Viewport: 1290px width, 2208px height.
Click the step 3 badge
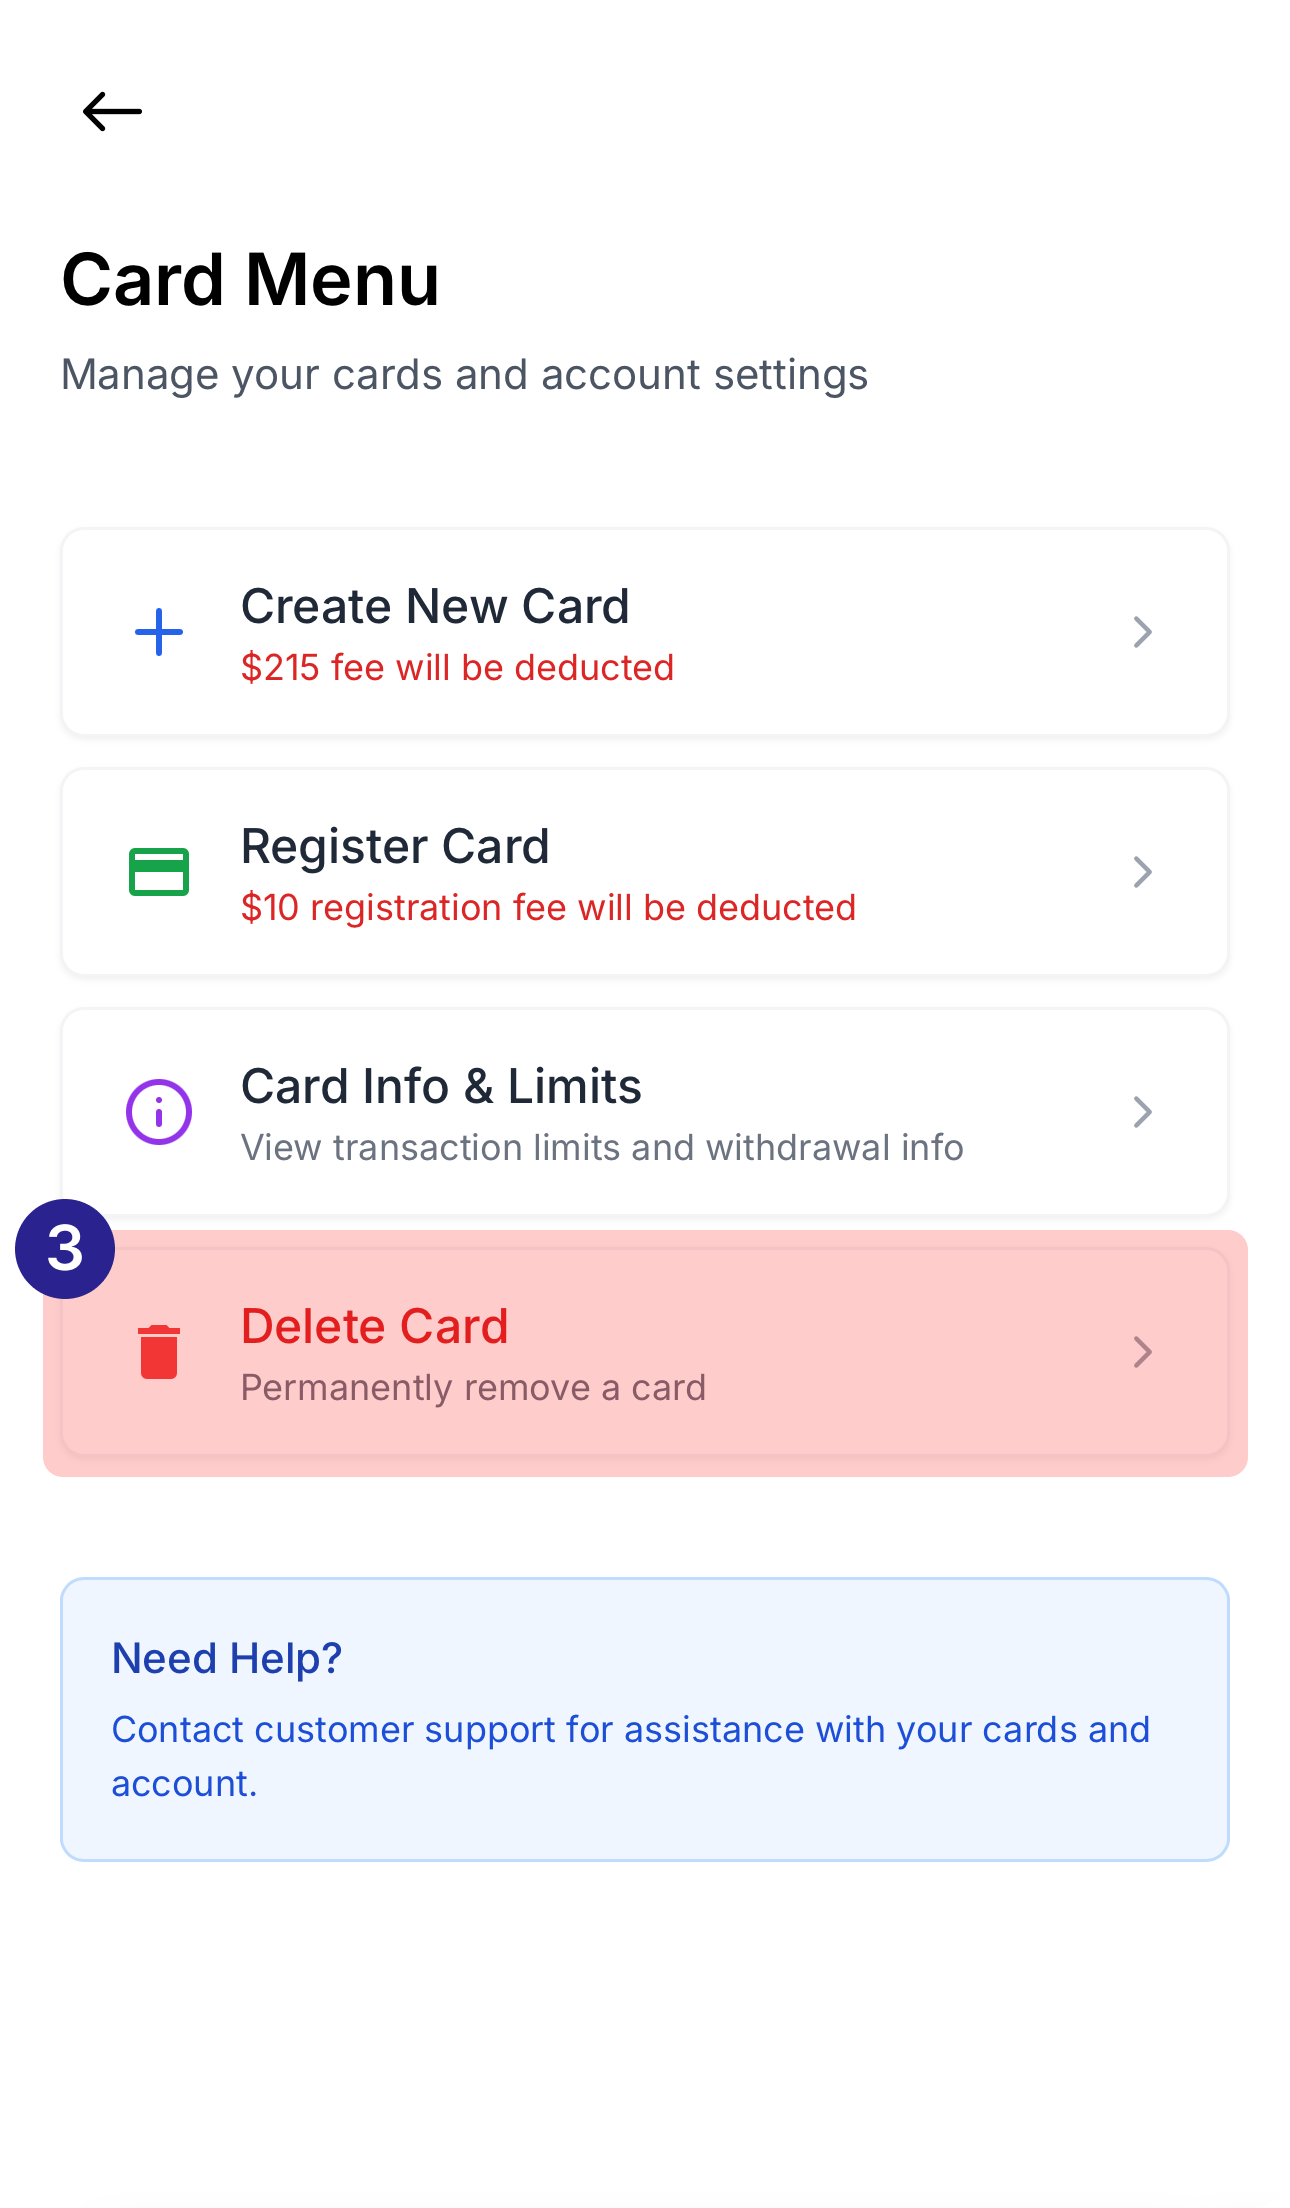65,1249
